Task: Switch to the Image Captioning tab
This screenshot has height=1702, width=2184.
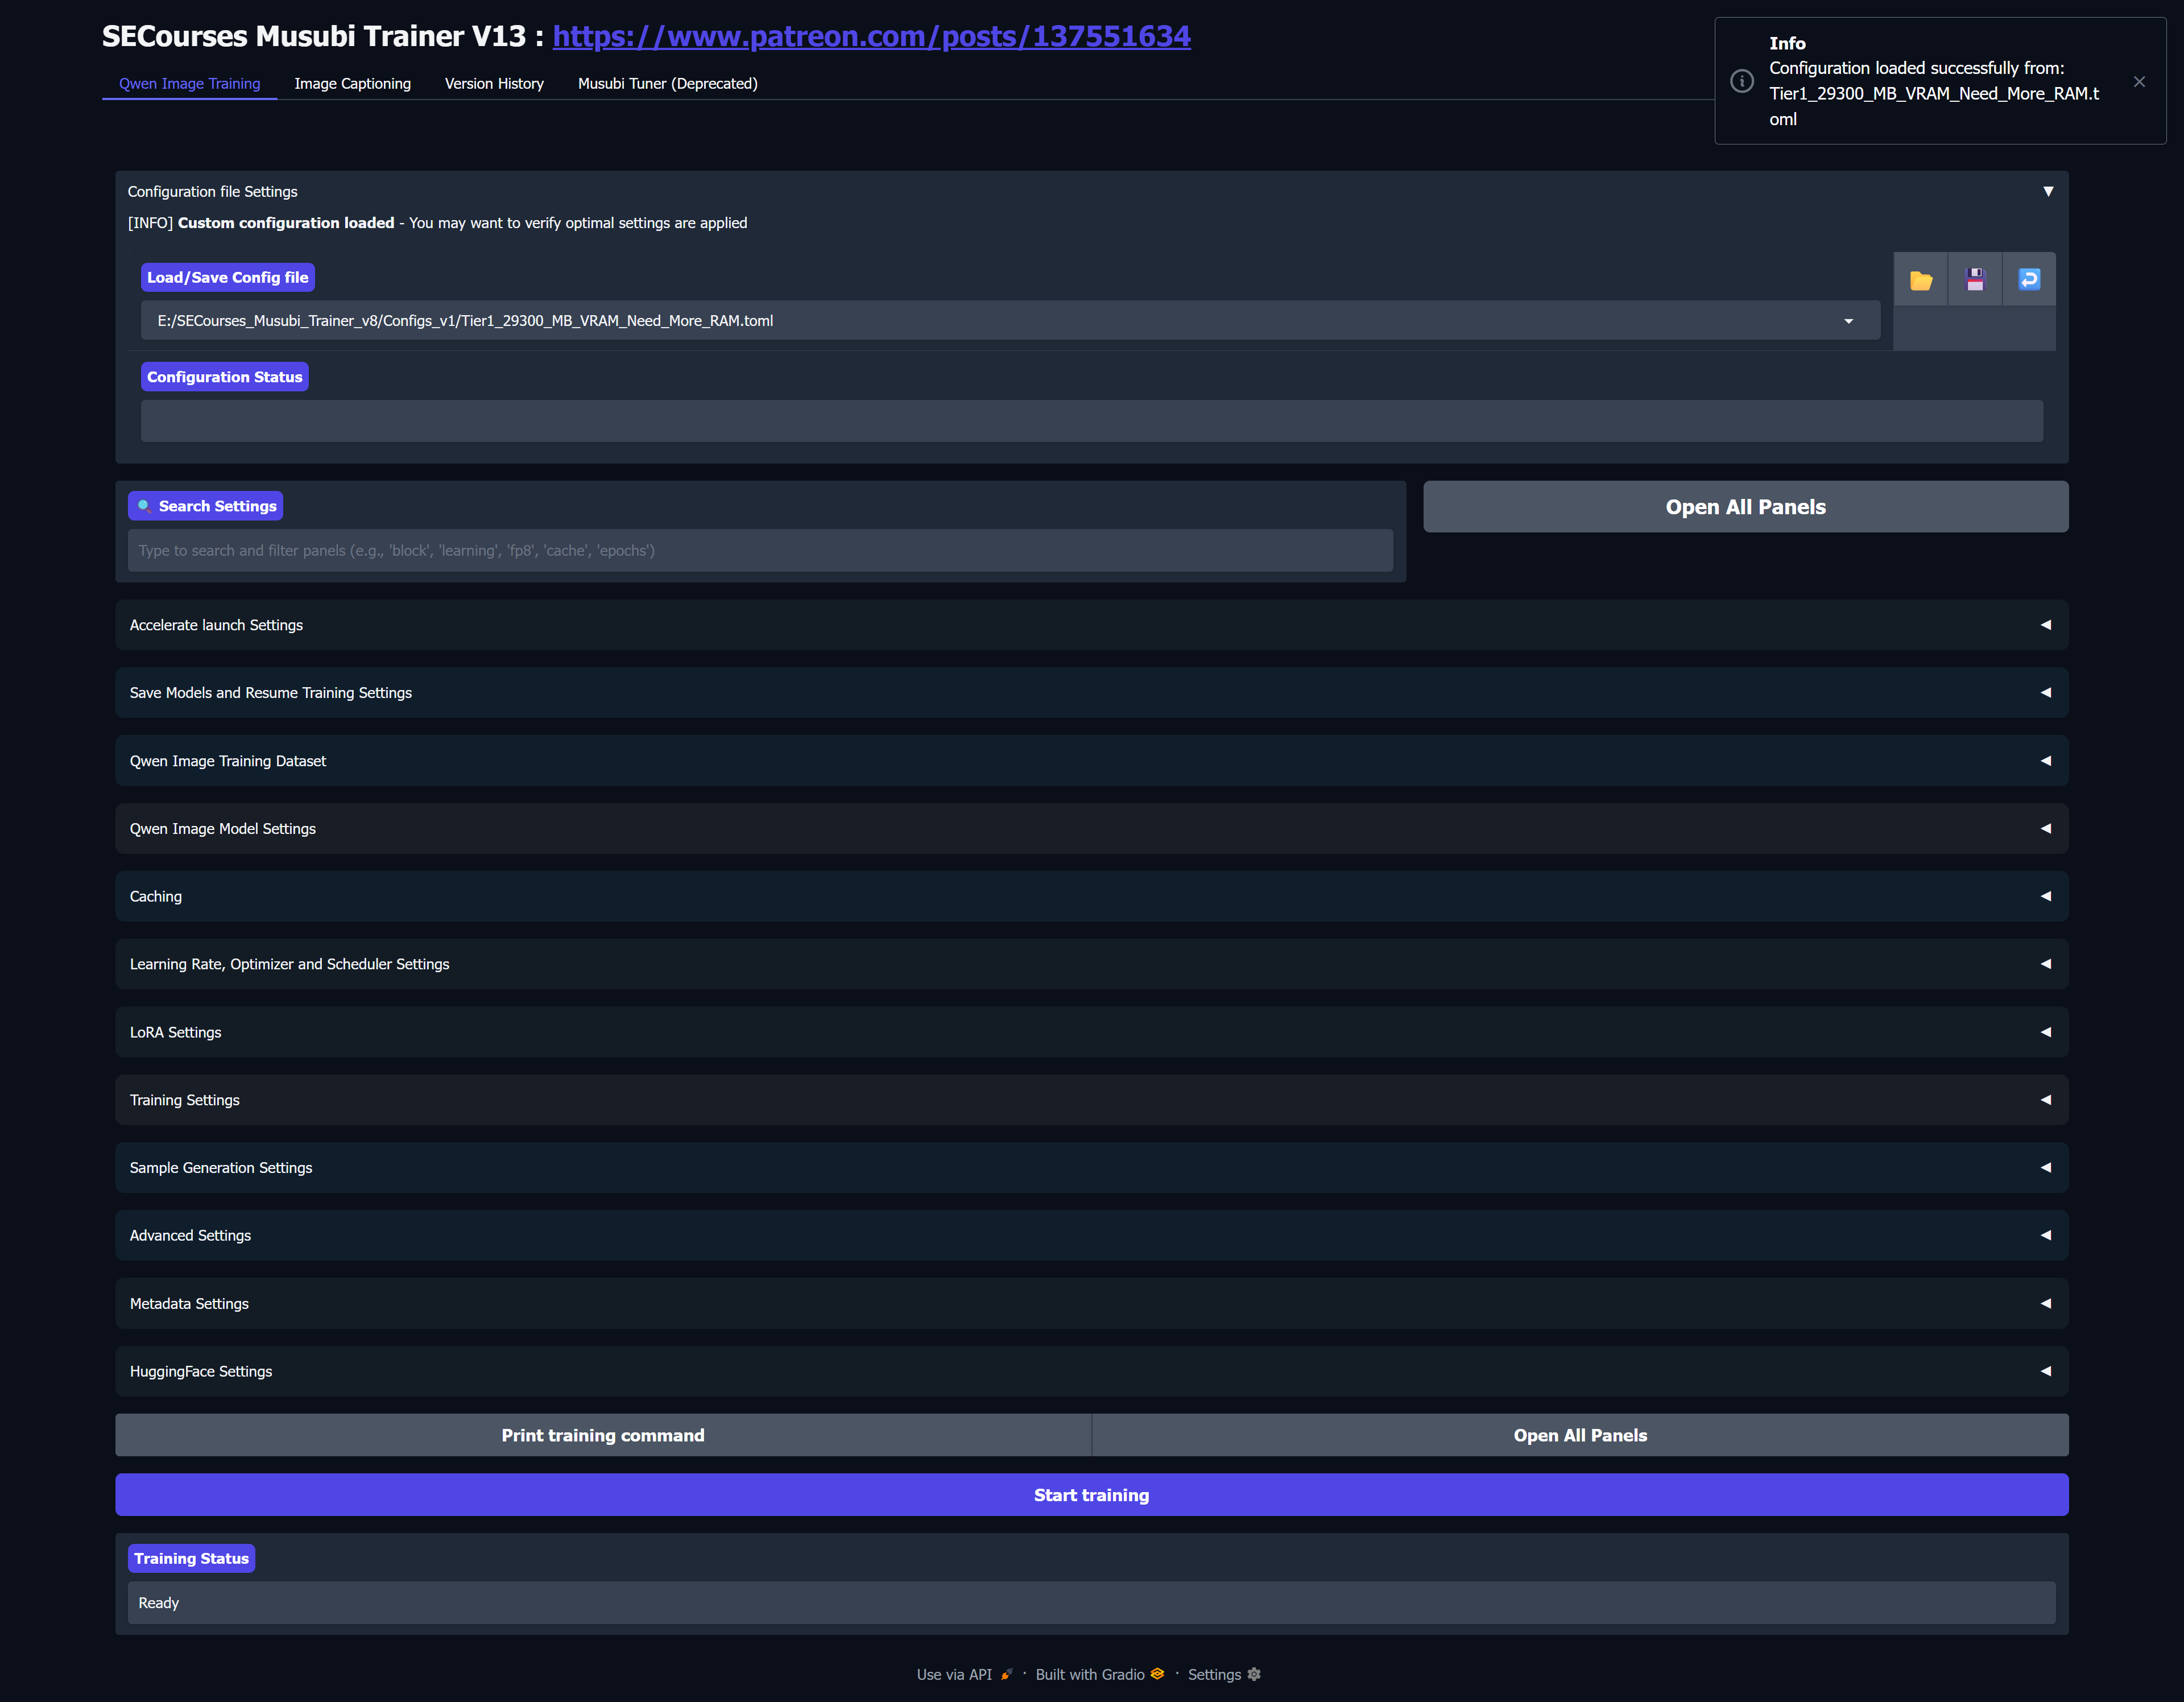Action: click(x=352, y=84)
